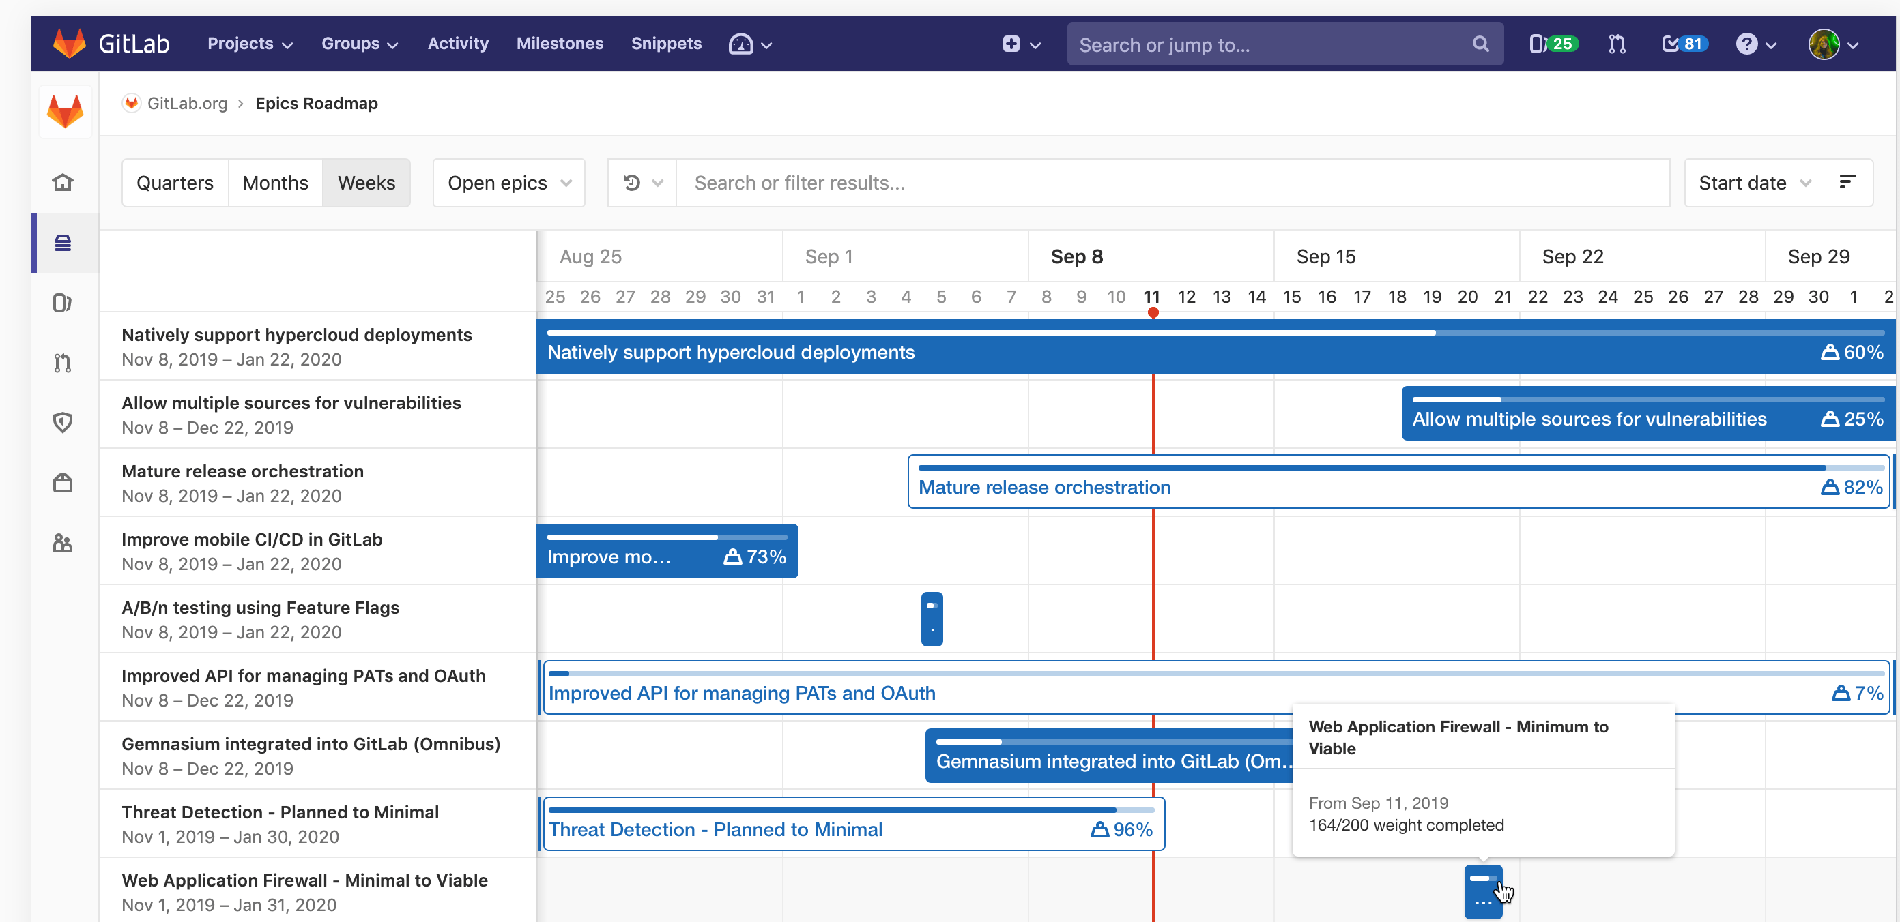Click the Aug 25 week header
Viewport: 1900px width, 922px height.
(x=591, y=257)
